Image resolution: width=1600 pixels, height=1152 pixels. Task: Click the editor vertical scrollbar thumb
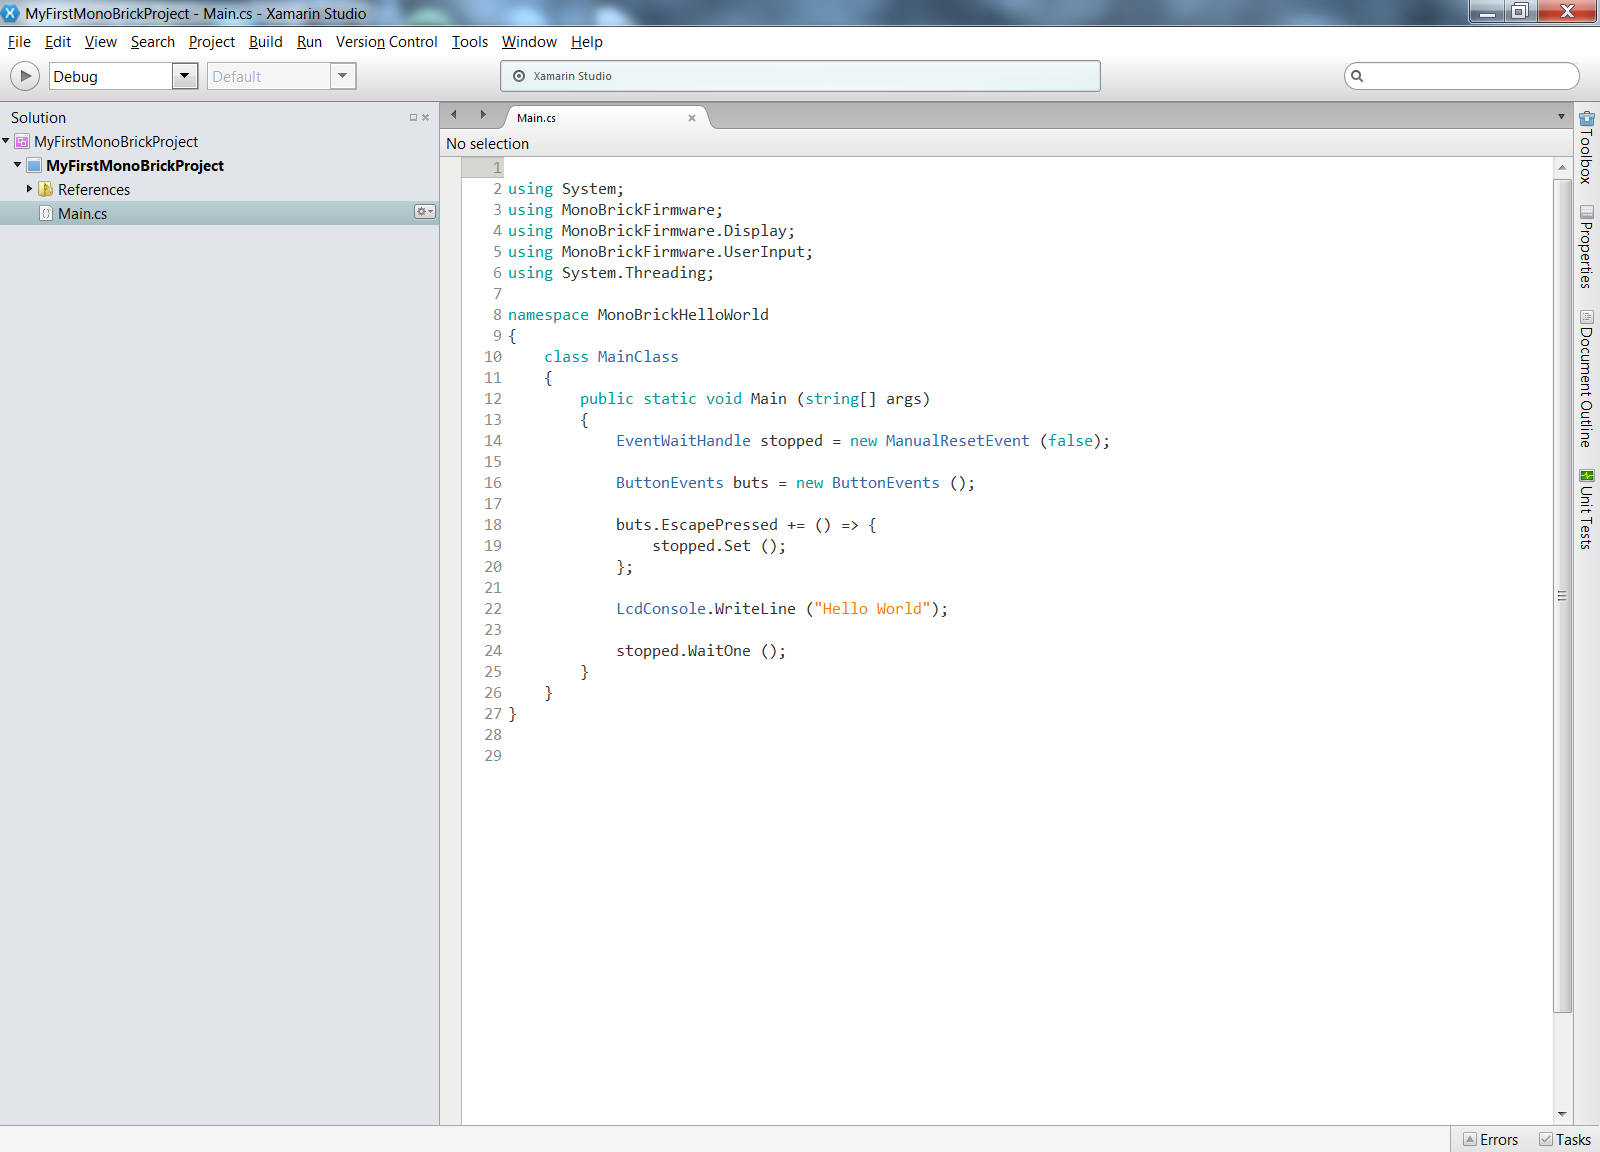1562,595
